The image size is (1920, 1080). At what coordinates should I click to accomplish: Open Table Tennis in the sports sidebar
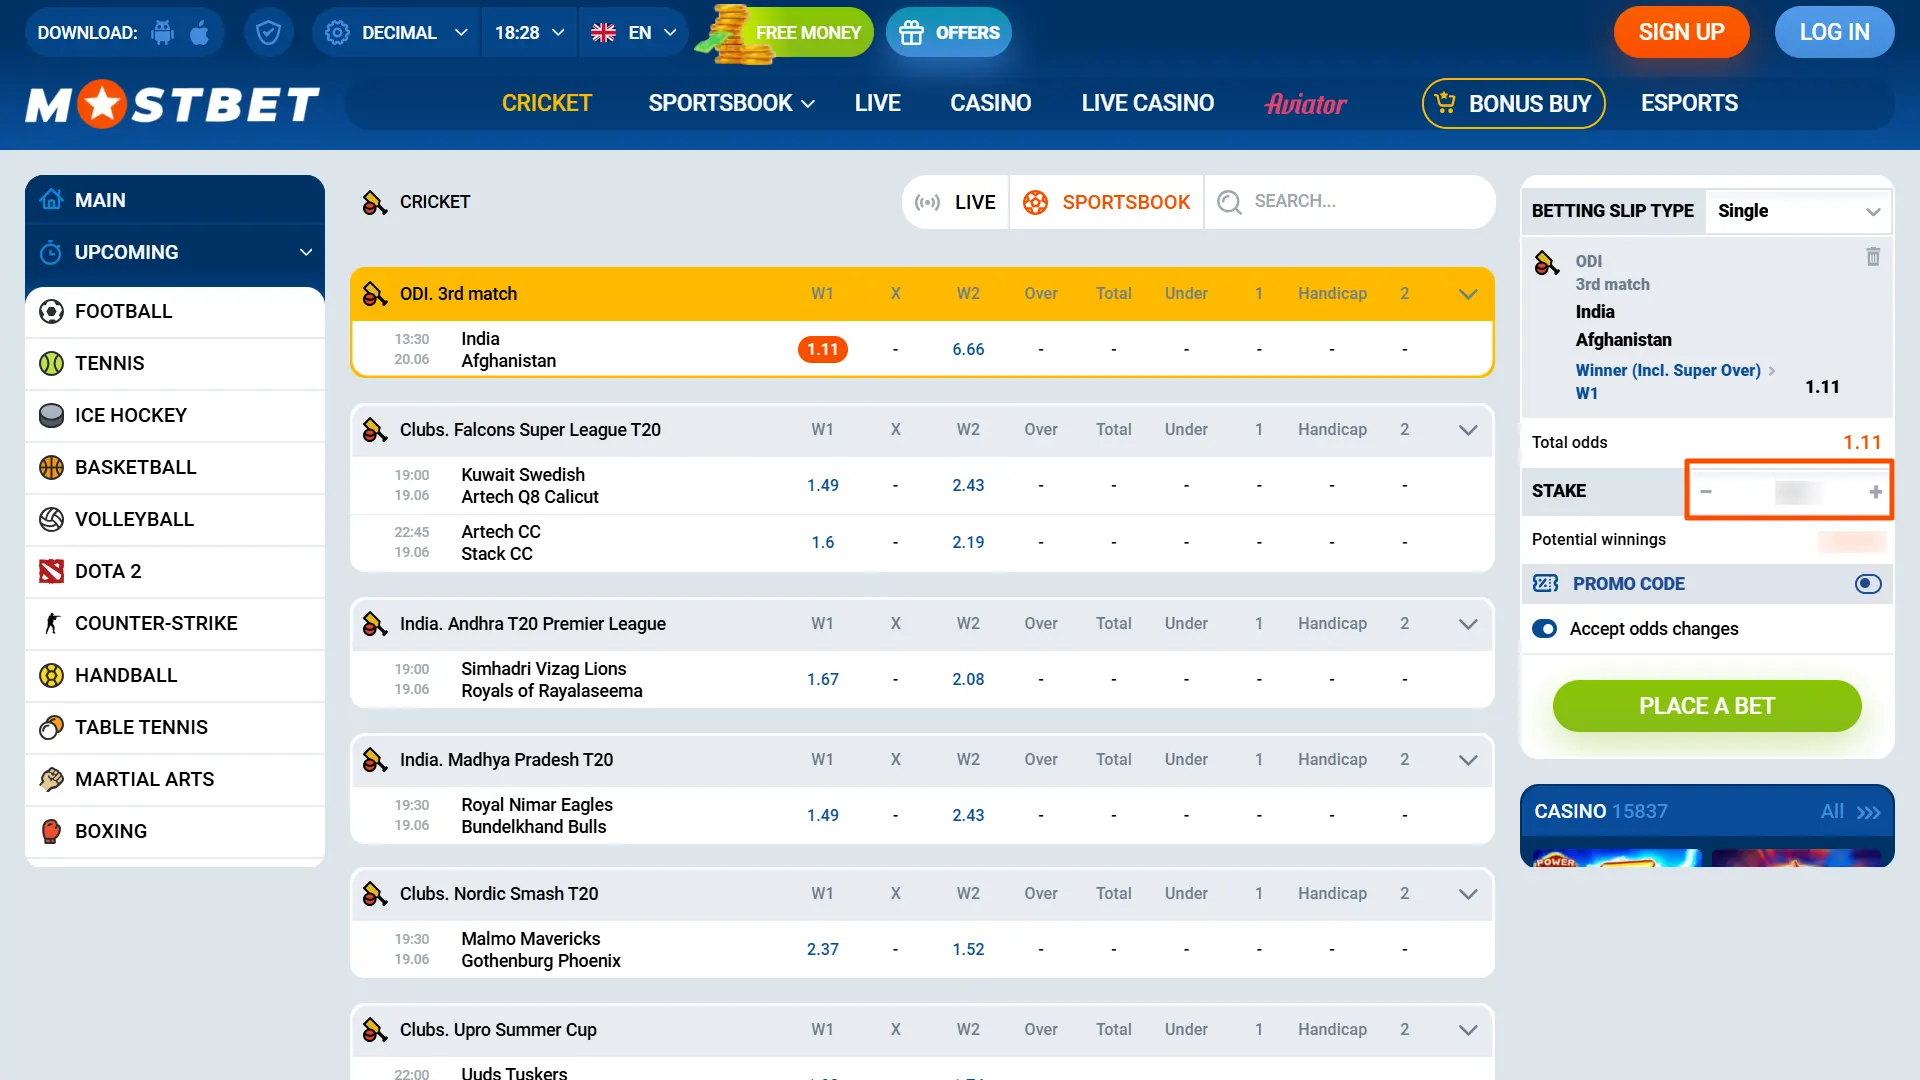point(175,727)
